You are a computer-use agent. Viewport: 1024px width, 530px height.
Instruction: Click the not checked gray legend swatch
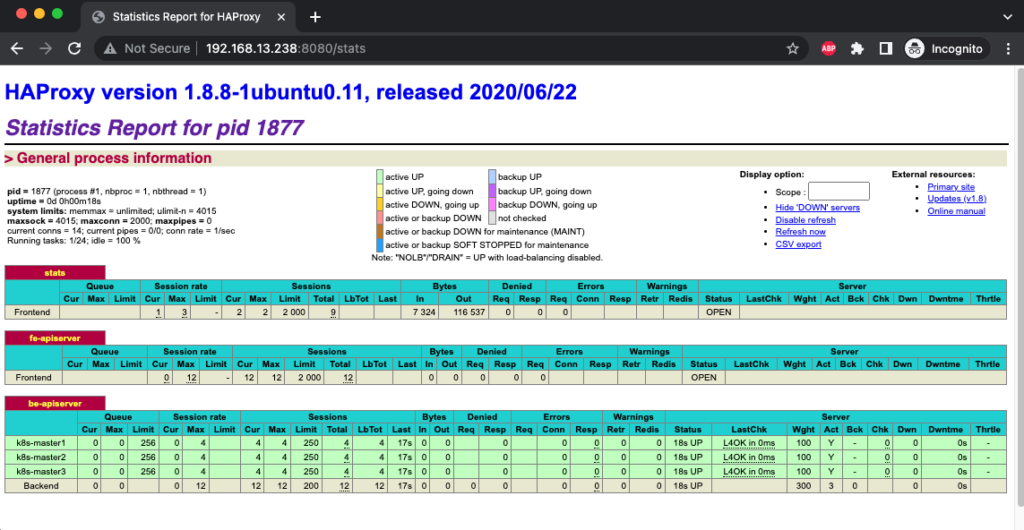tap(492, 218)
